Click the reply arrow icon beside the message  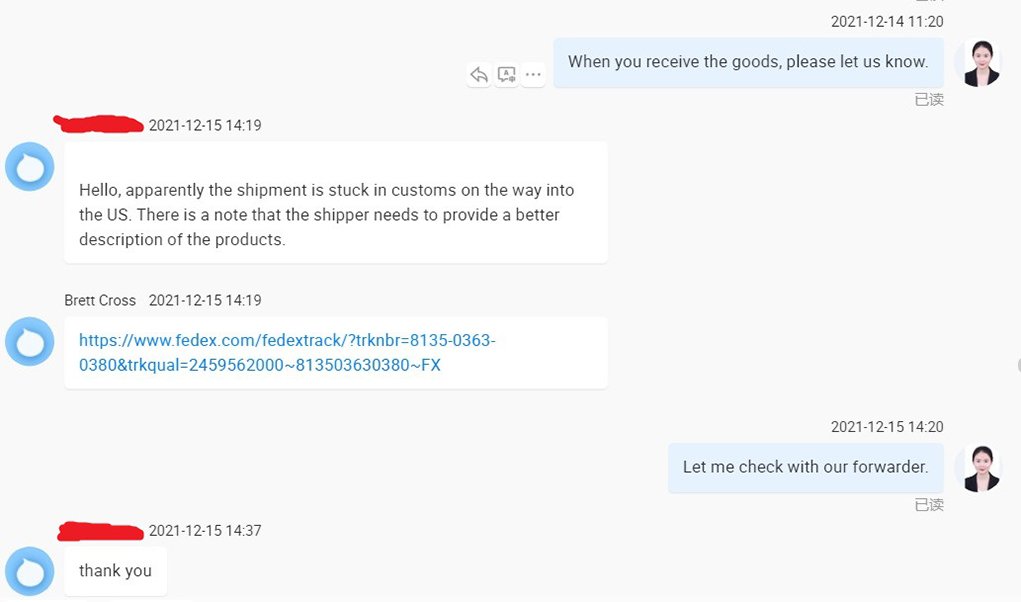[480, 75]
